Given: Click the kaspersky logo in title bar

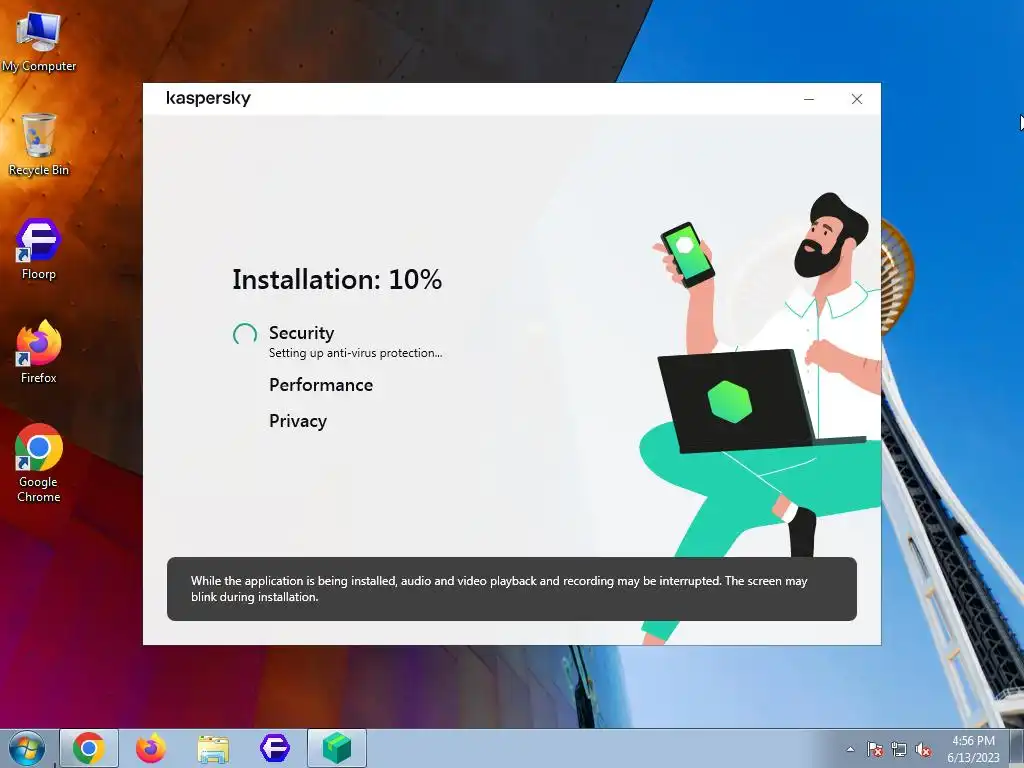Looking at the screenshot, I should pos(208,99).
